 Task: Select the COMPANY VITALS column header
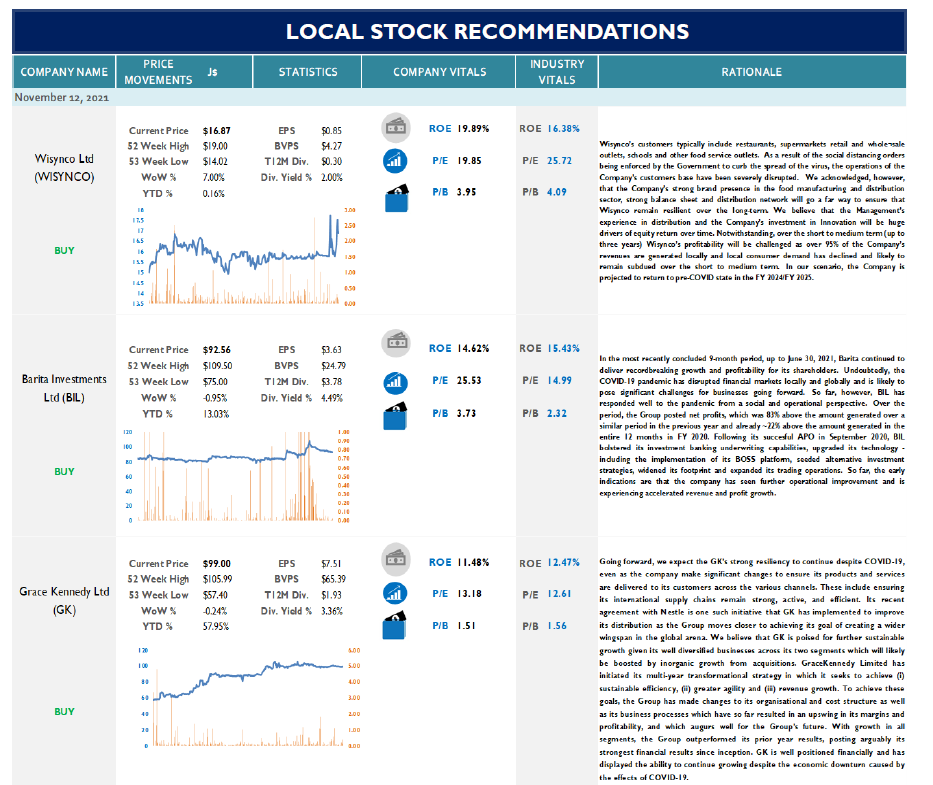tap(439, 72)
